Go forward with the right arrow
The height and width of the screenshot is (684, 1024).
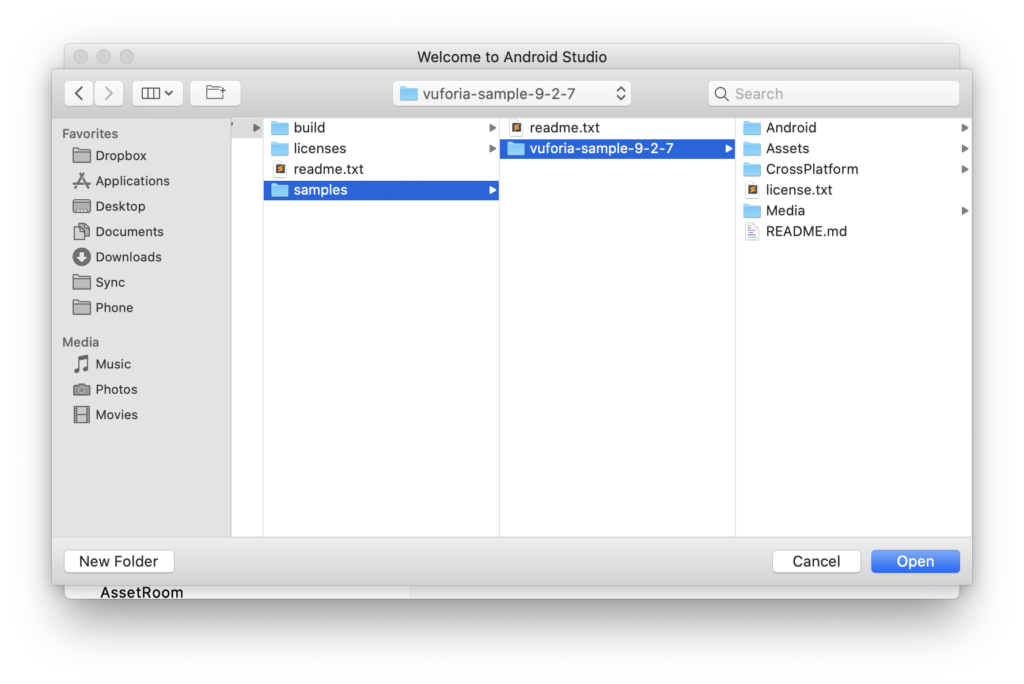[108, 93]
